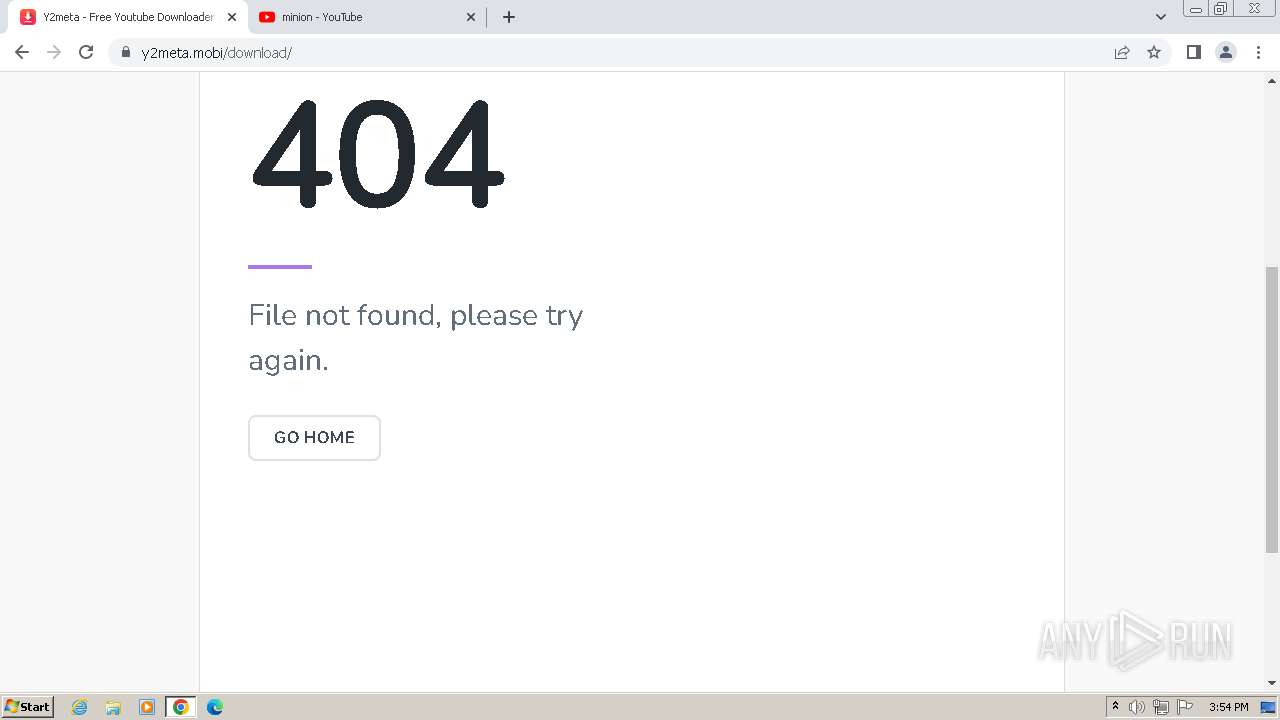This screenshot has height=720, width=1280.
Task: Open the media player taskbar icon
Action: point(147,707)
